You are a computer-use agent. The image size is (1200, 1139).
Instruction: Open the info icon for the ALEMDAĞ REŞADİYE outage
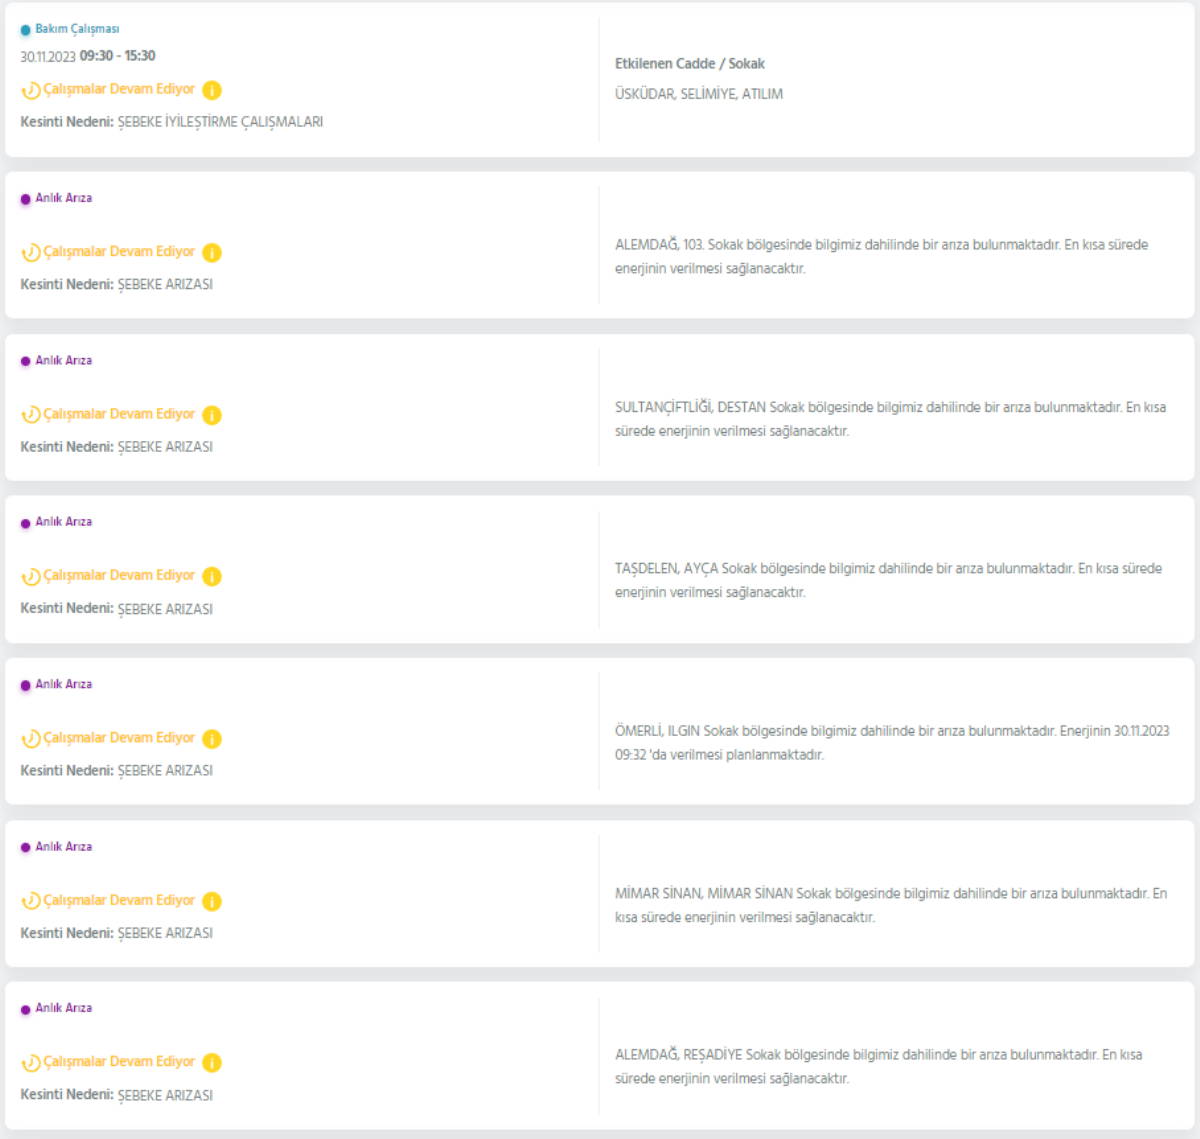point(212,1063)
